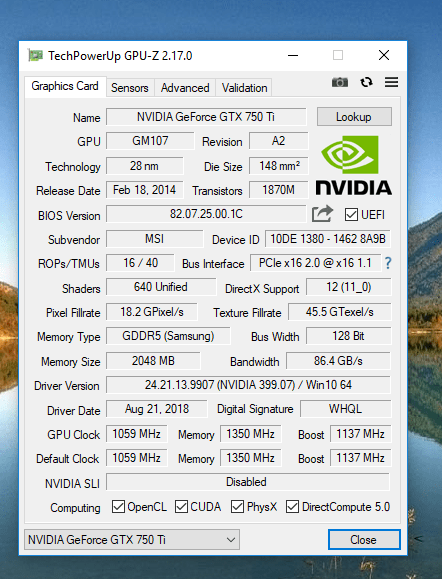Click the Bandwidth field 86.4 GB/s

tap(338, 360)
